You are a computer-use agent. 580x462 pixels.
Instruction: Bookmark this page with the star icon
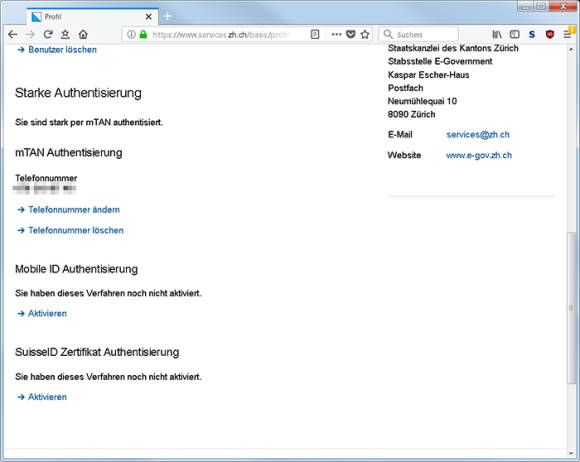[365, 34]
